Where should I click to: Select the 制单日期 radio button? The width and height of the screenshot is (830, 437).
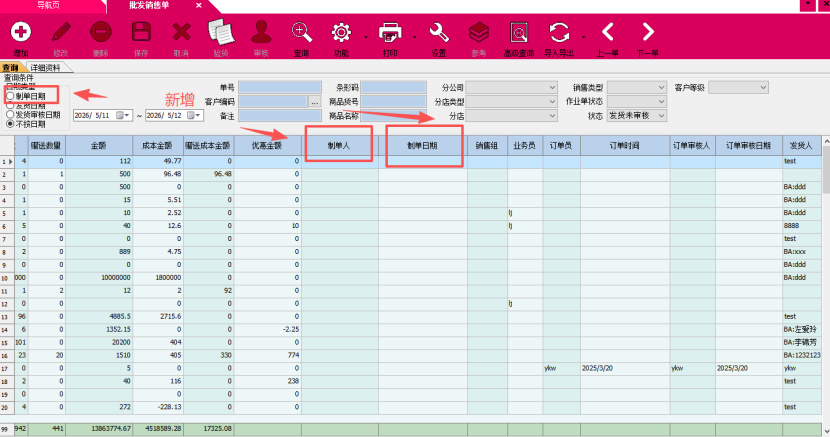[10, 96]
